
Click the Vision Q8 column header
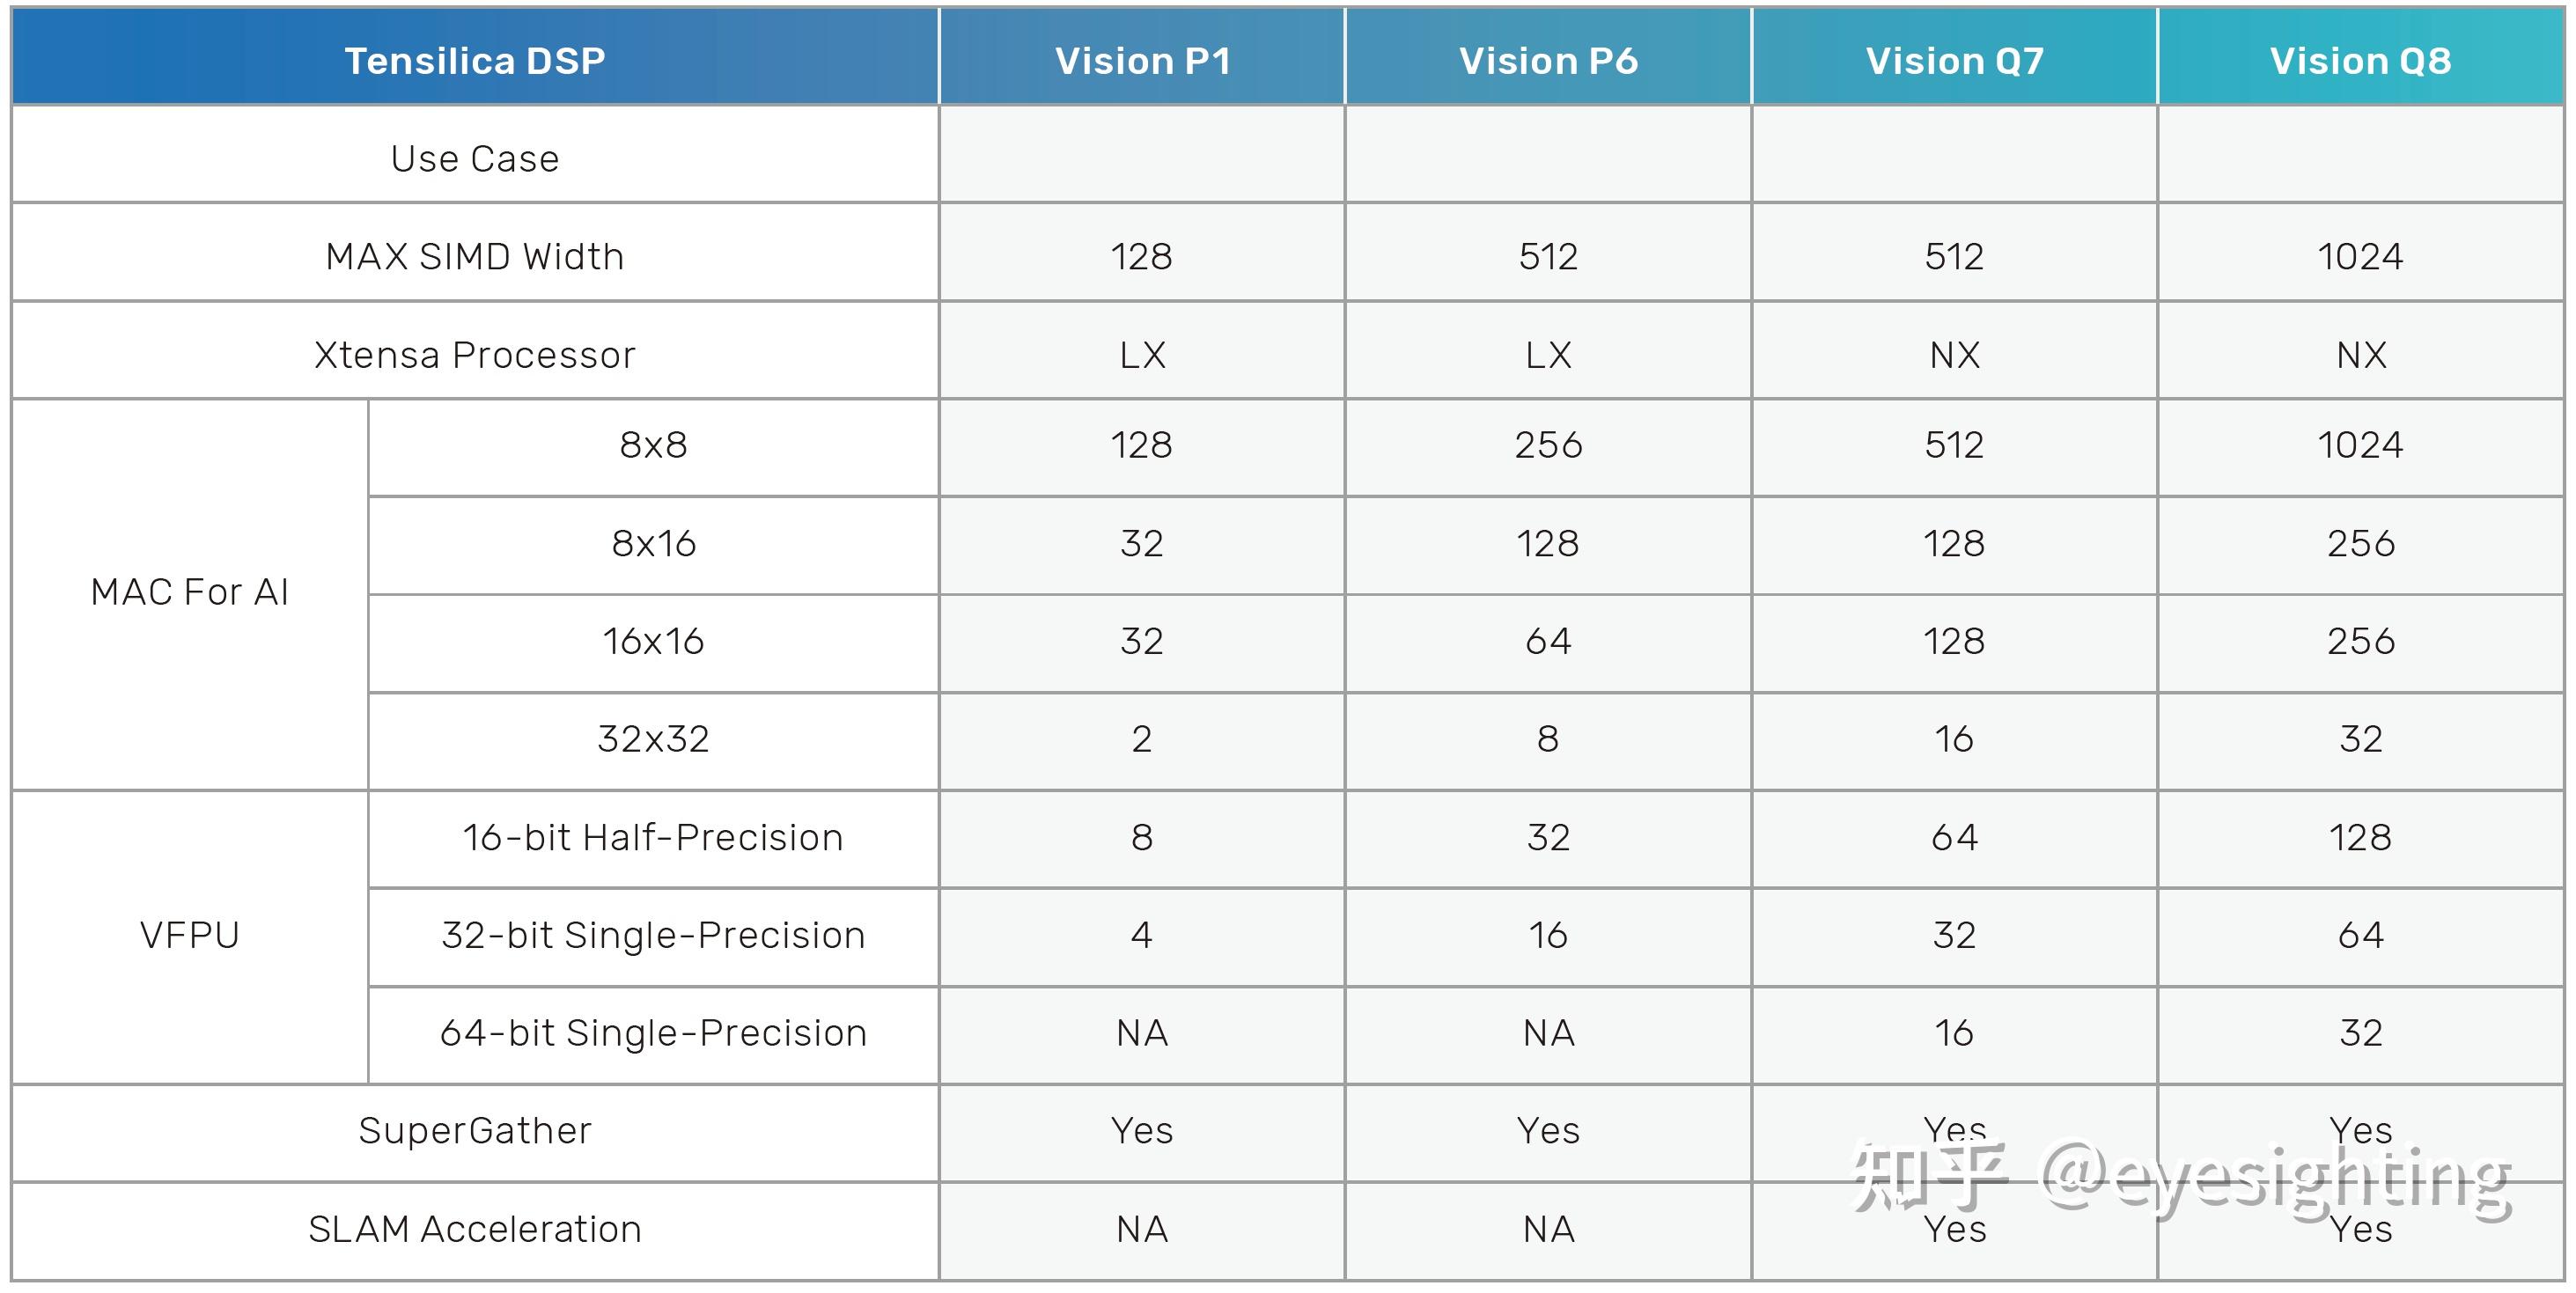[2360, 61]
